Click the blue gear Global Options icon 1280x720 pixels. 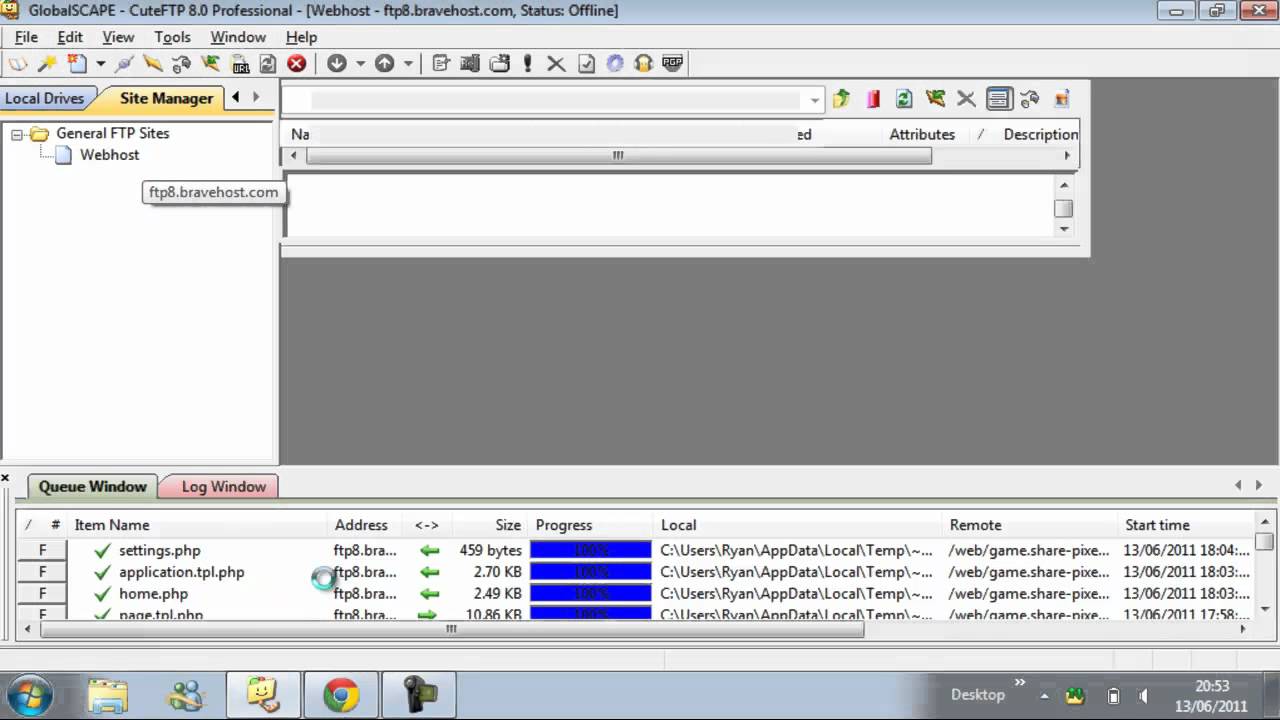tap(615, 63)
